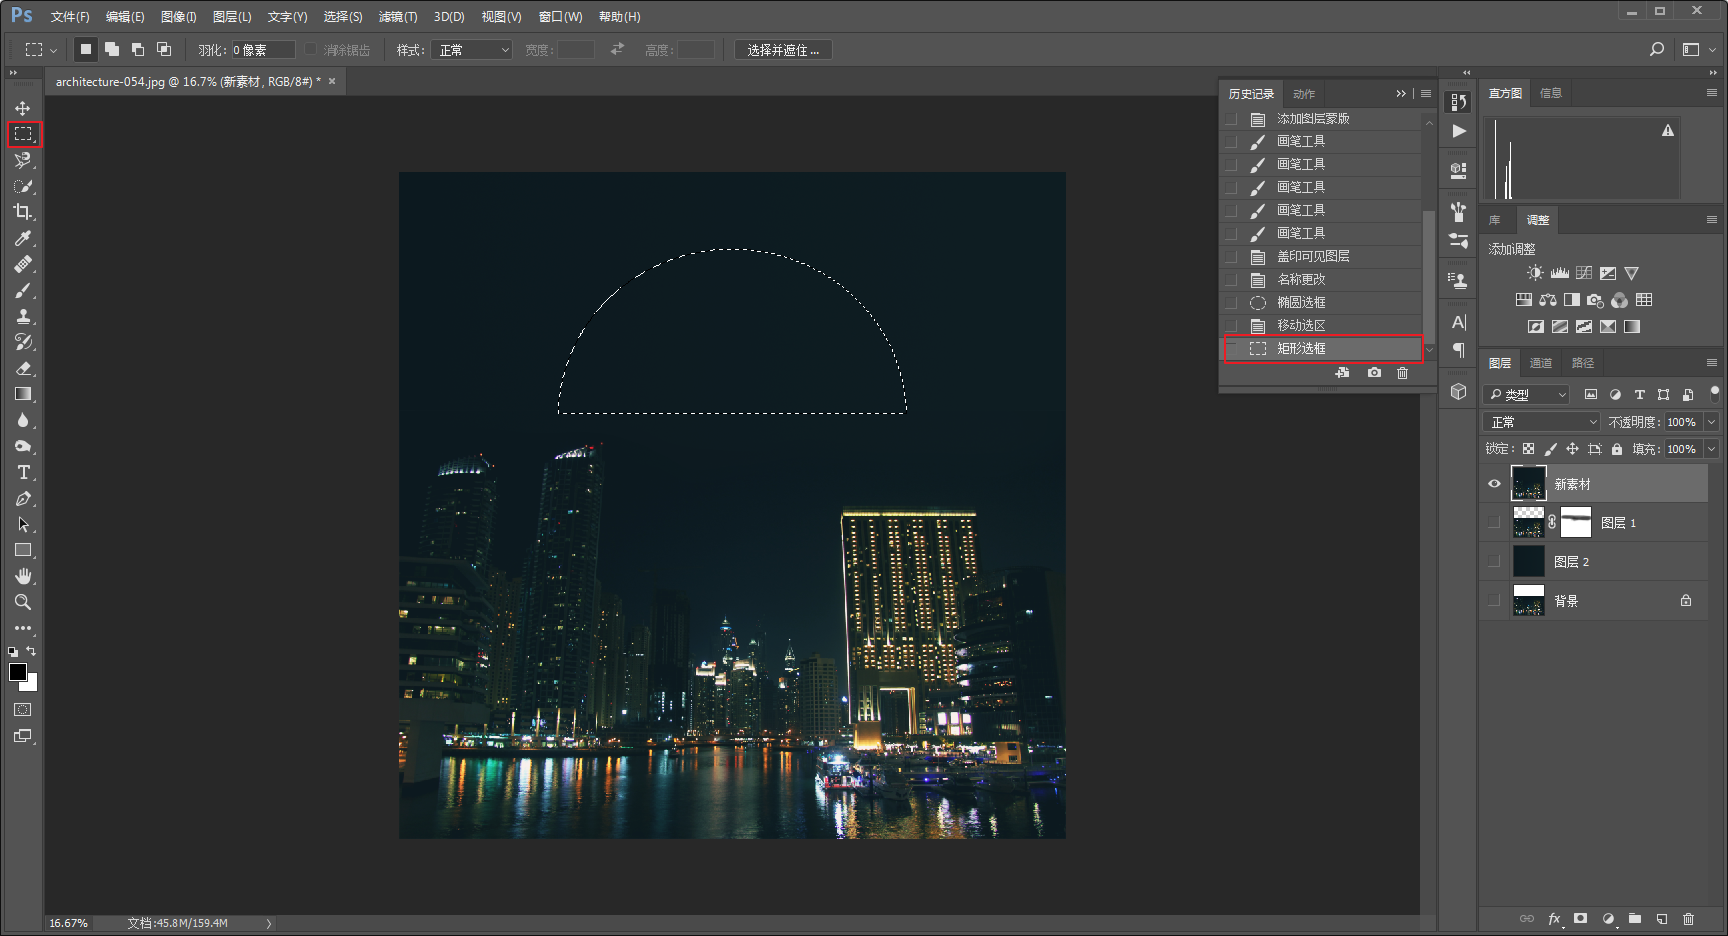This screenshot has height=936, width=1728.
Task: Select the Horizontal Type tool
Action: click(x=22, y=472)
